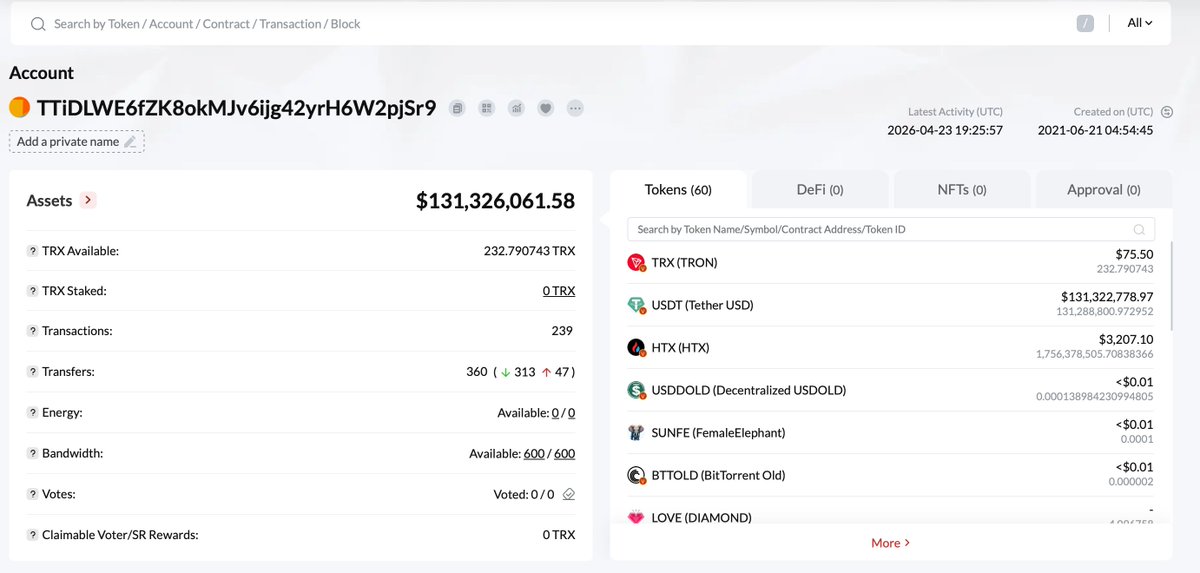Click the USDT value $131,322,778.97

tap(1107, 297)
